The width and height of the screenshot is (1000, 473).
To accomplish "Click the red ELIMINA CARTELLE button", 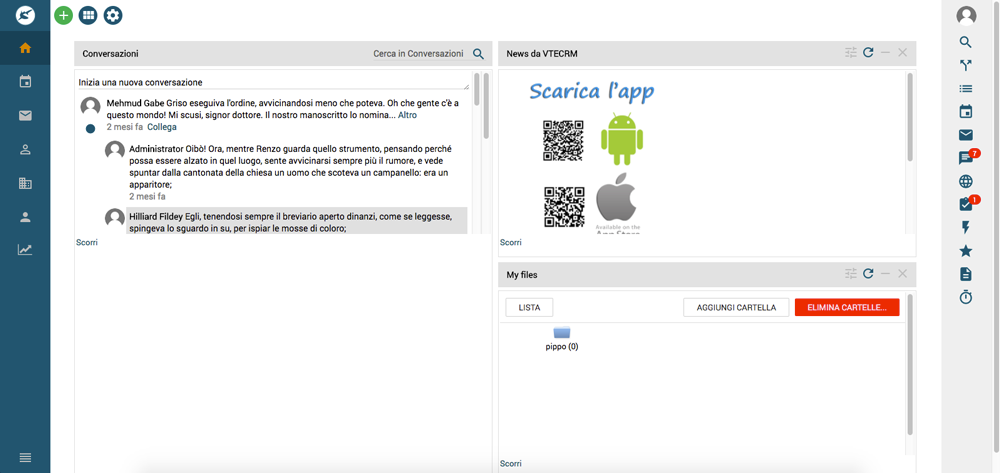I will [x=847, y=307].
